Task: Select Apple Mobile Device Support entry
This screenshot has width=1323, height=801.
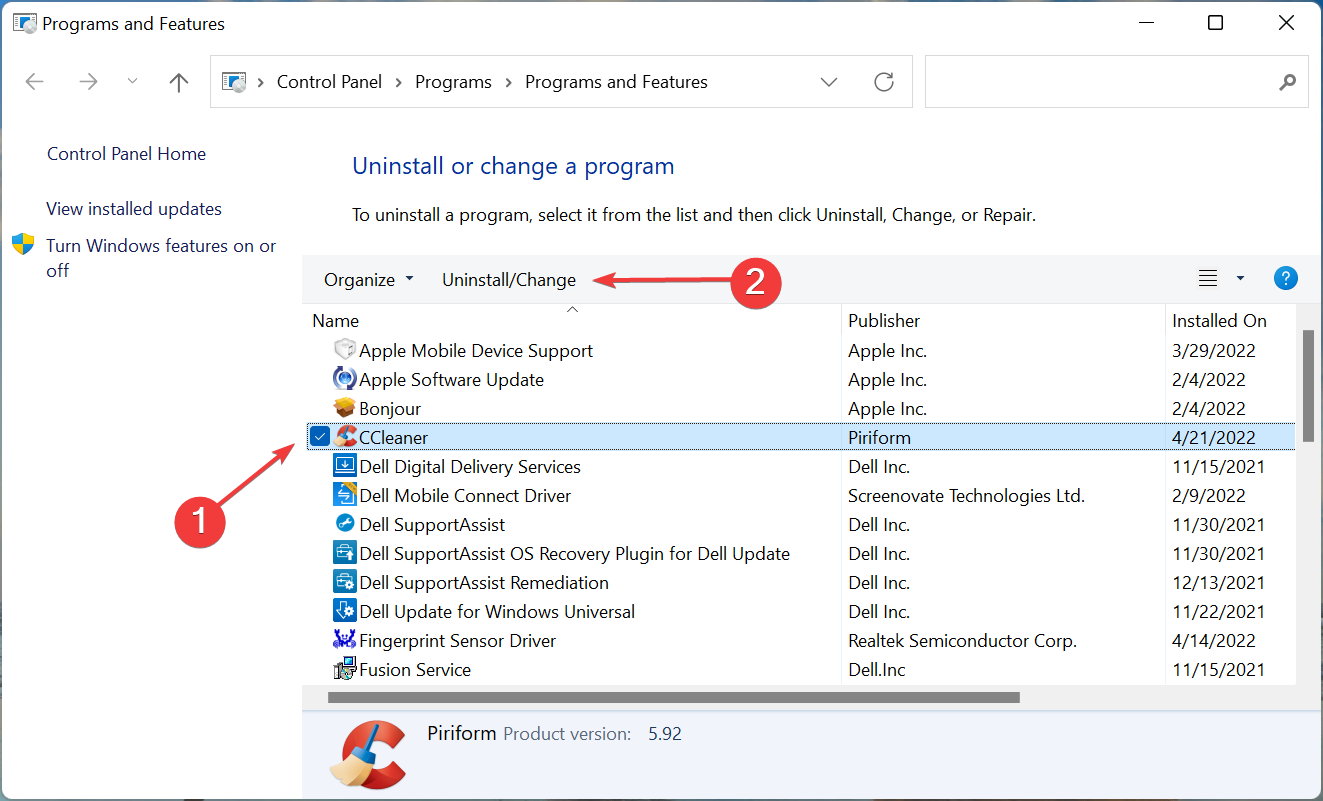Action: tap(476, 351)
